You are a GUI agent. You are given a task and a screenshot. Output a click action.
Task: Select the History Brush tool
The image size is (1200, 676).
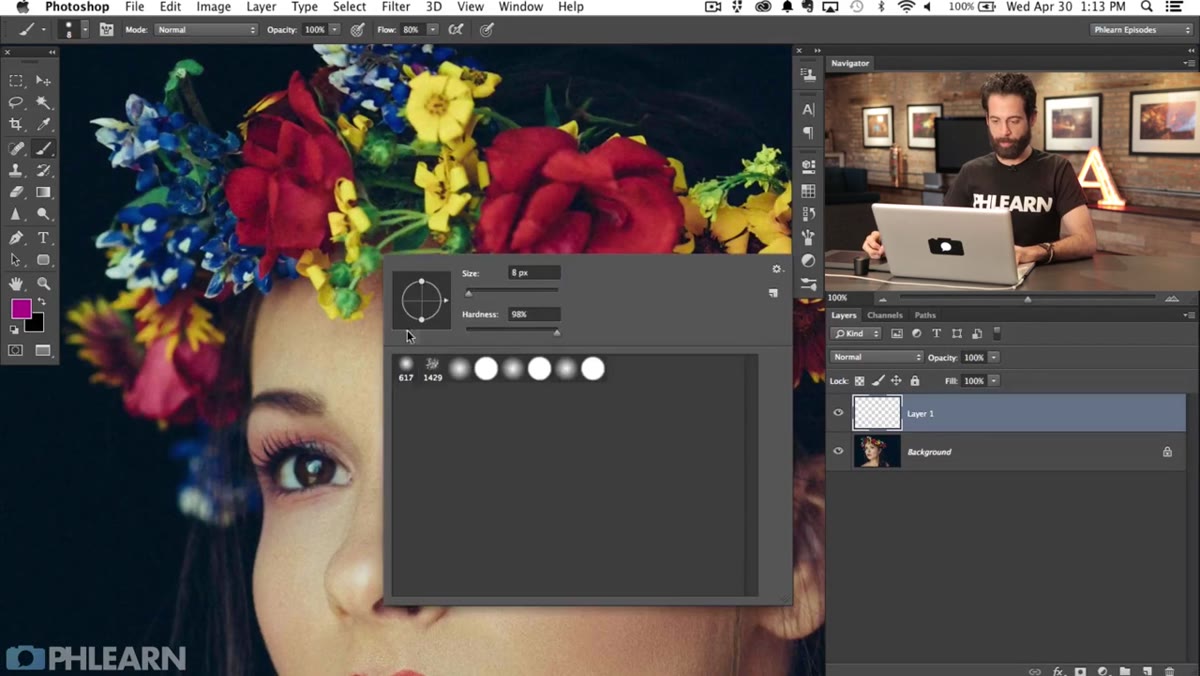coord(43,171)
